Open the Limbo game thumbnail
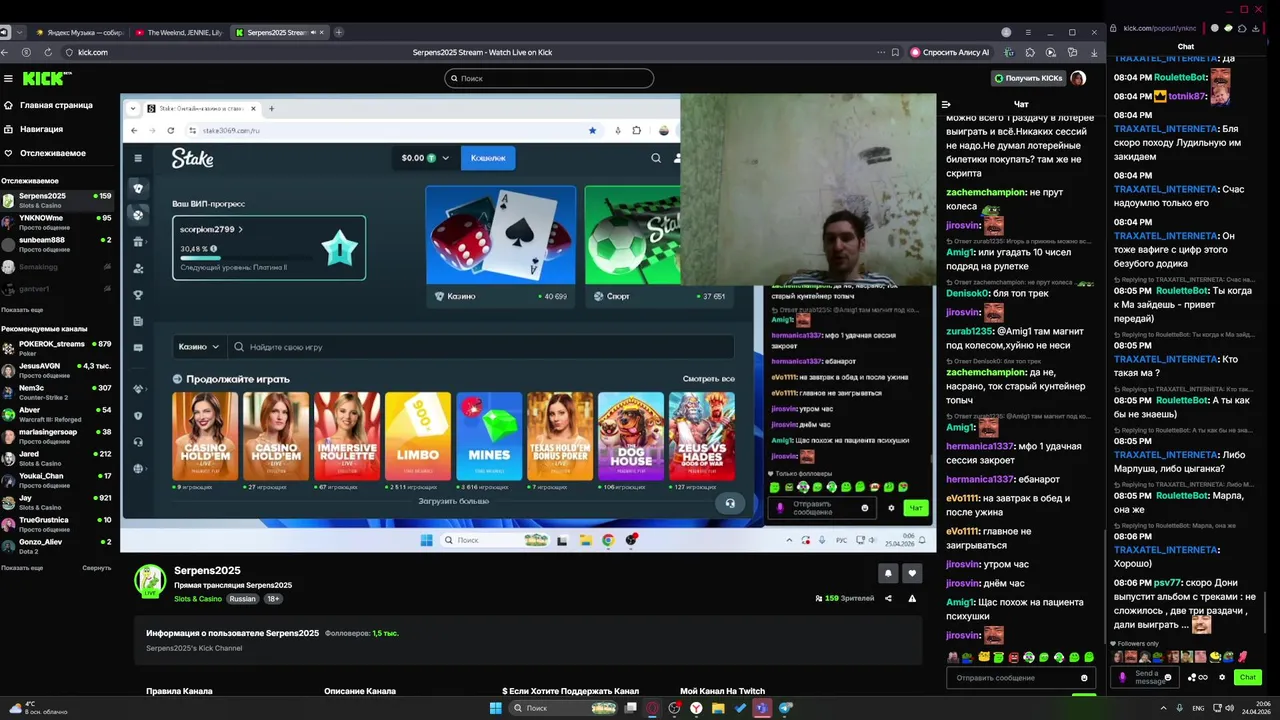Screen dimensions: 1280x720 coord(418,436)
